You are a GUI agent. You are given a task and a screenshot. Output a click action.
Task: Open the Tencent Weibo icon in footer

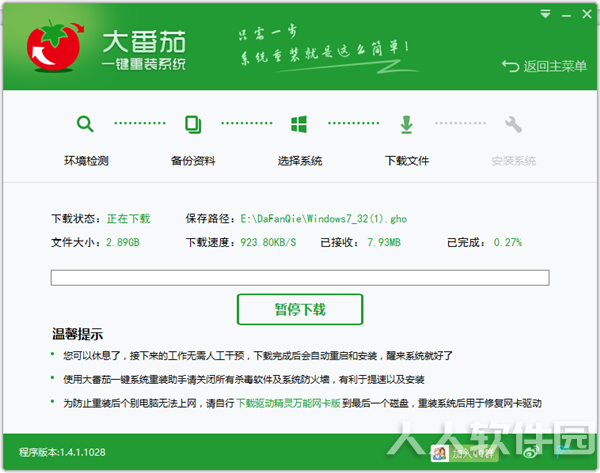[x=564, y=452]
